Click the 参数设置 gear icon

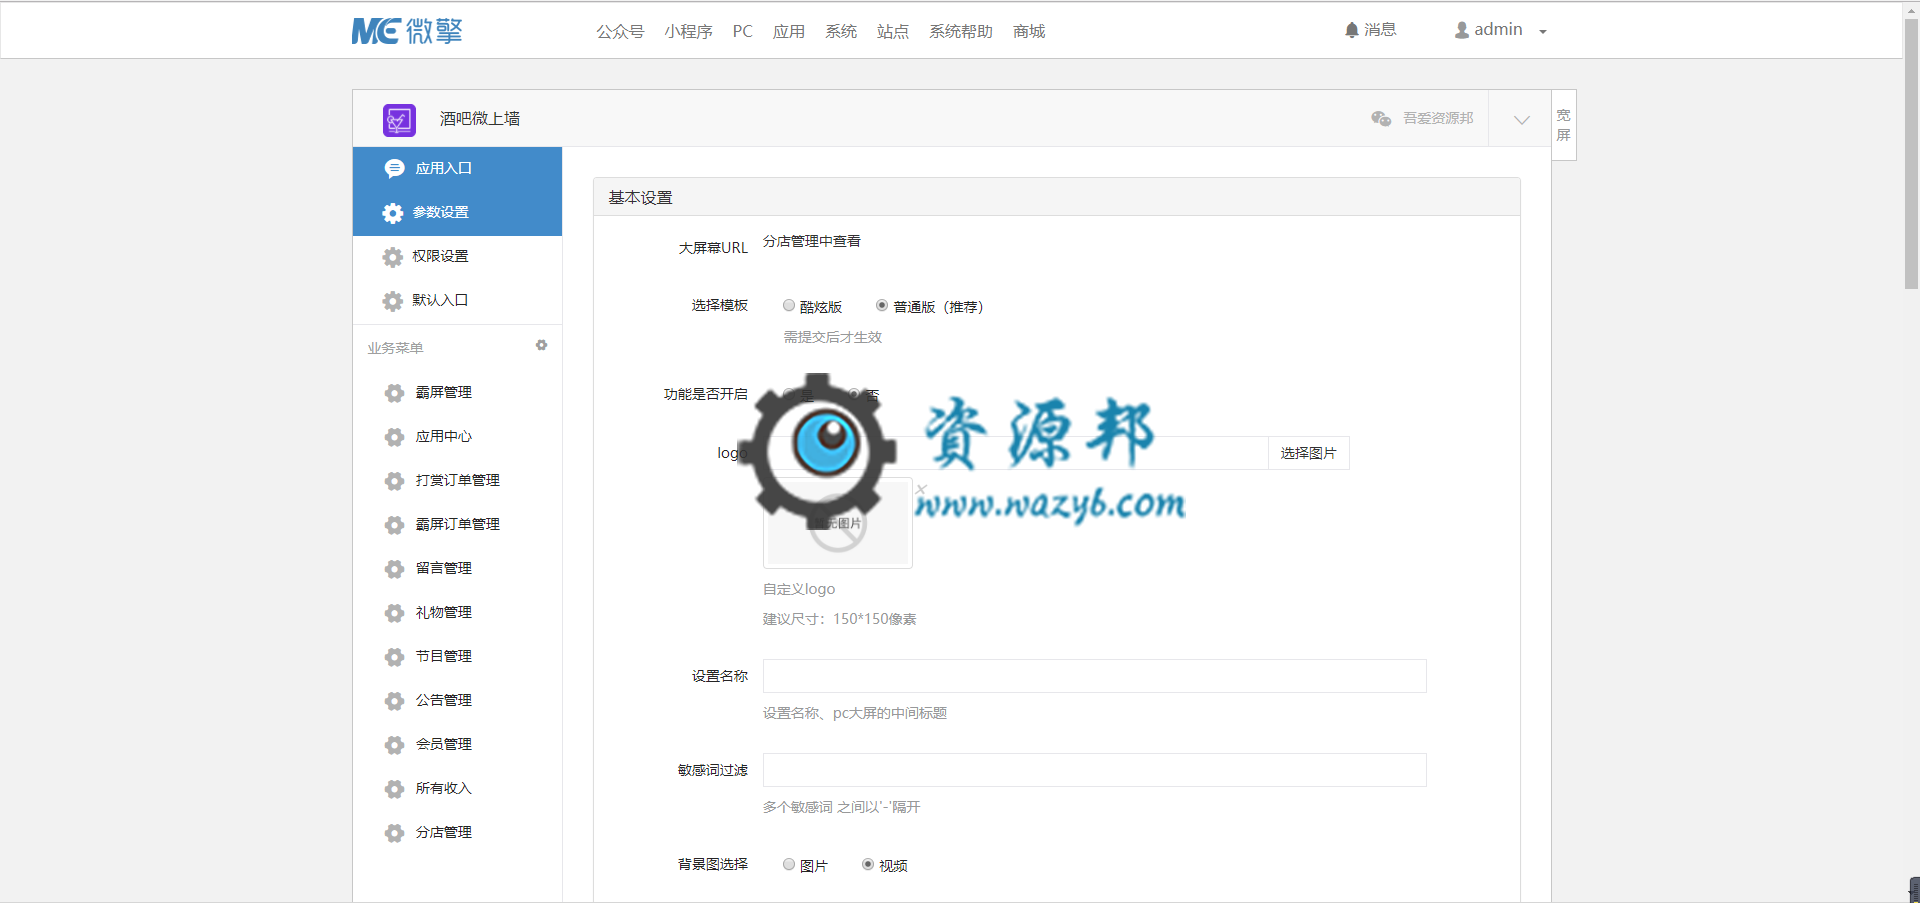(393, 213)
